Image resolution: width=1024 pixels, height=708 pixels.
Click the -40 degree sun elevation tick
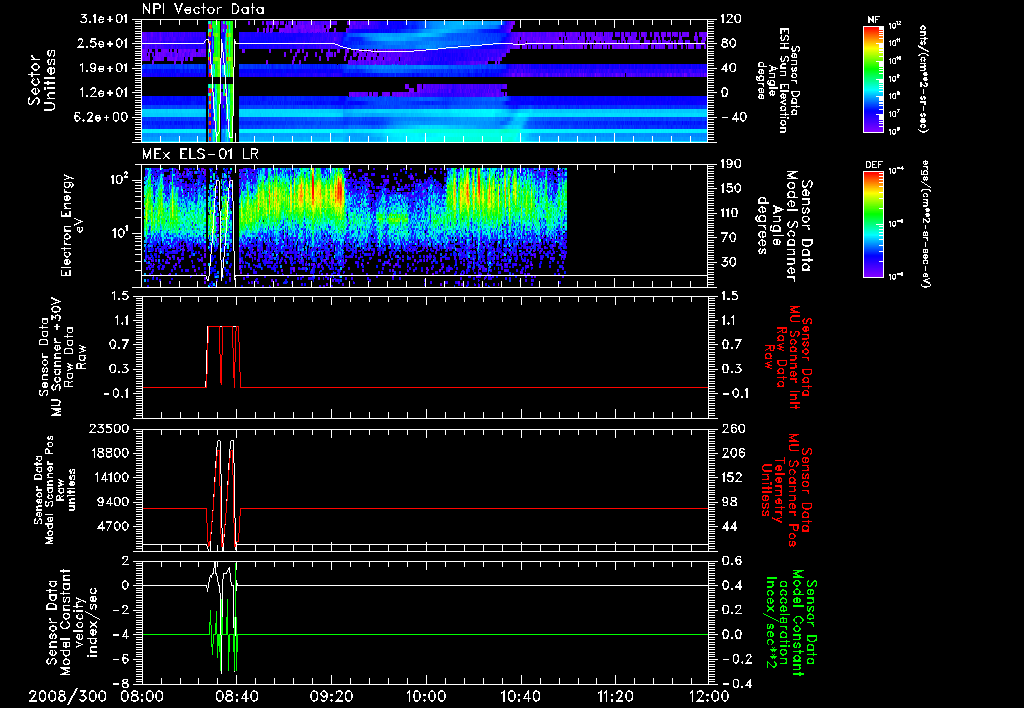coord(733,117)
